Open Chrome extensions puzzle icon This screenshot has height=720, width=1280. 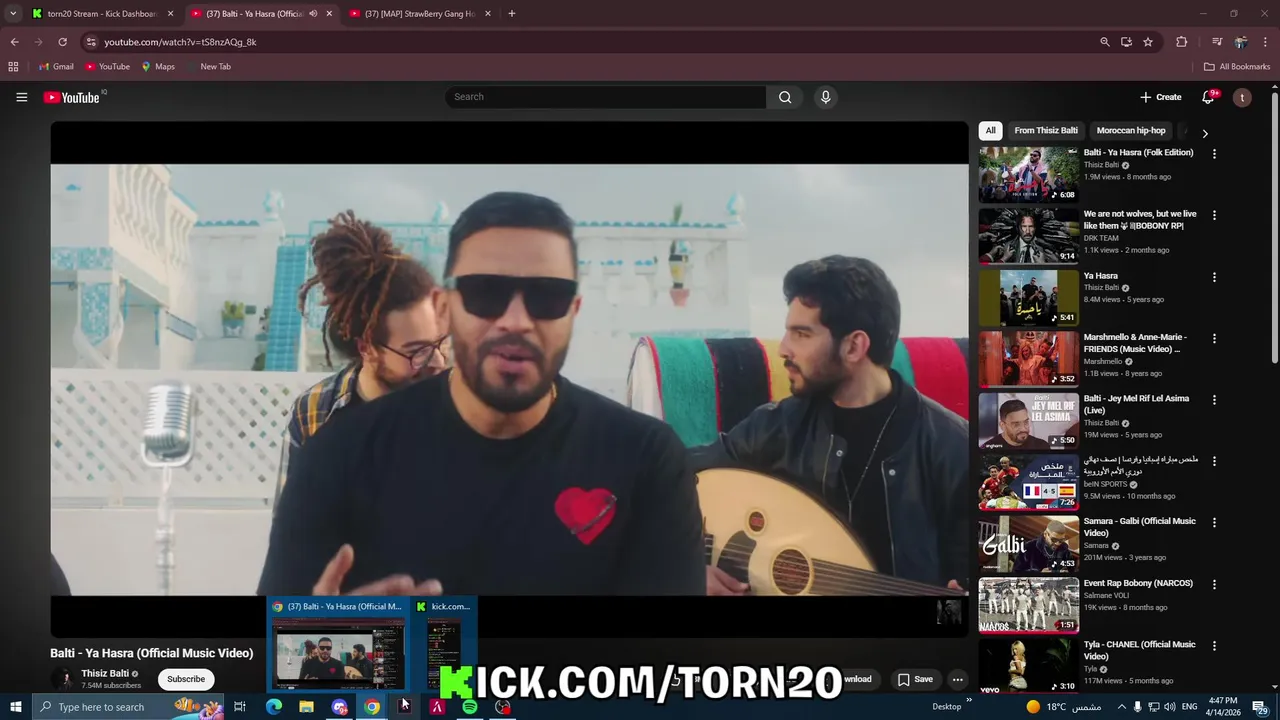tap(1182, 42)
